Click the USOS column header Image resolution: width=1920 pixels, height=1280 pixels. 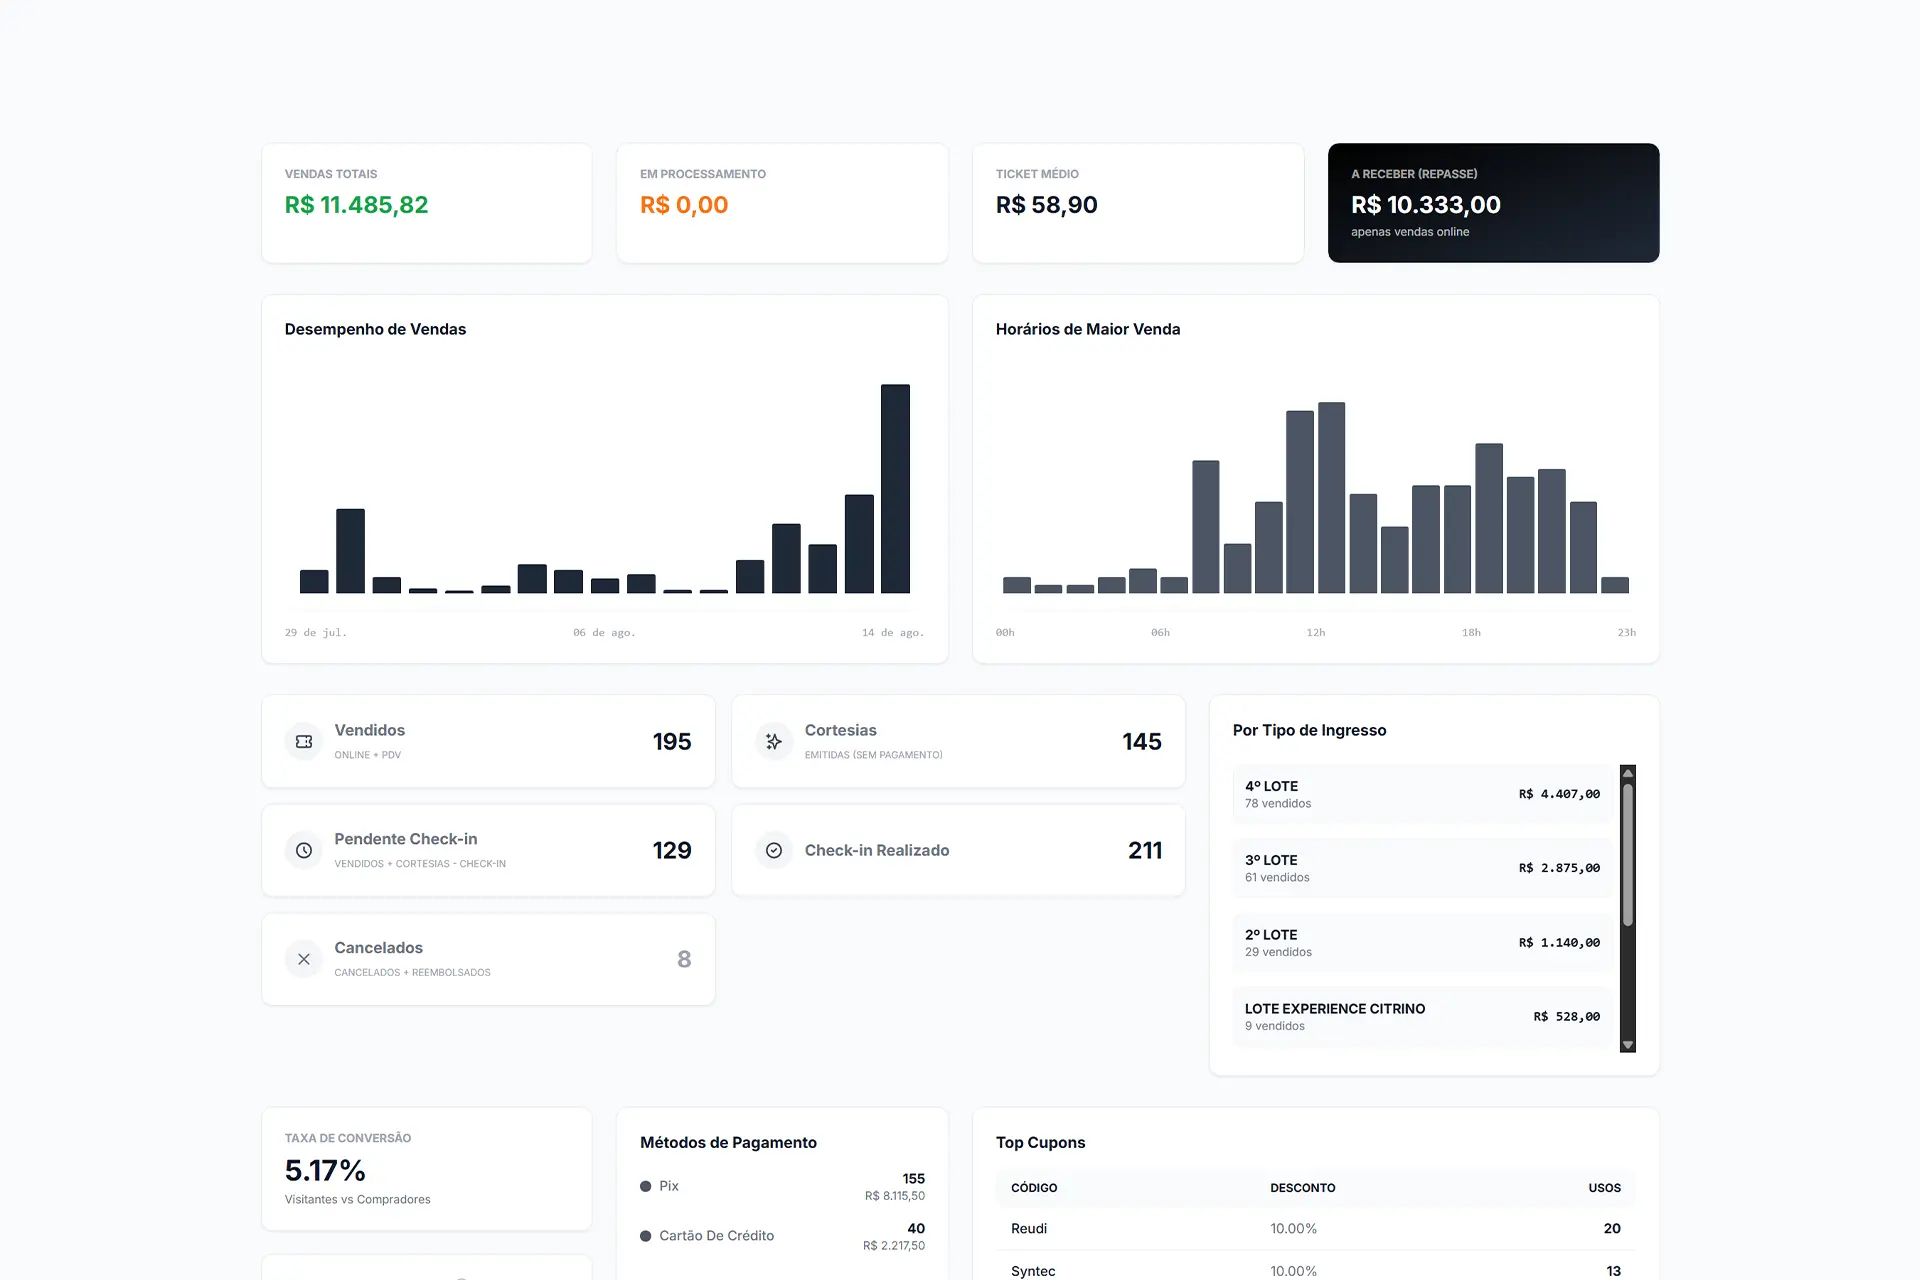(1604, 1188)
